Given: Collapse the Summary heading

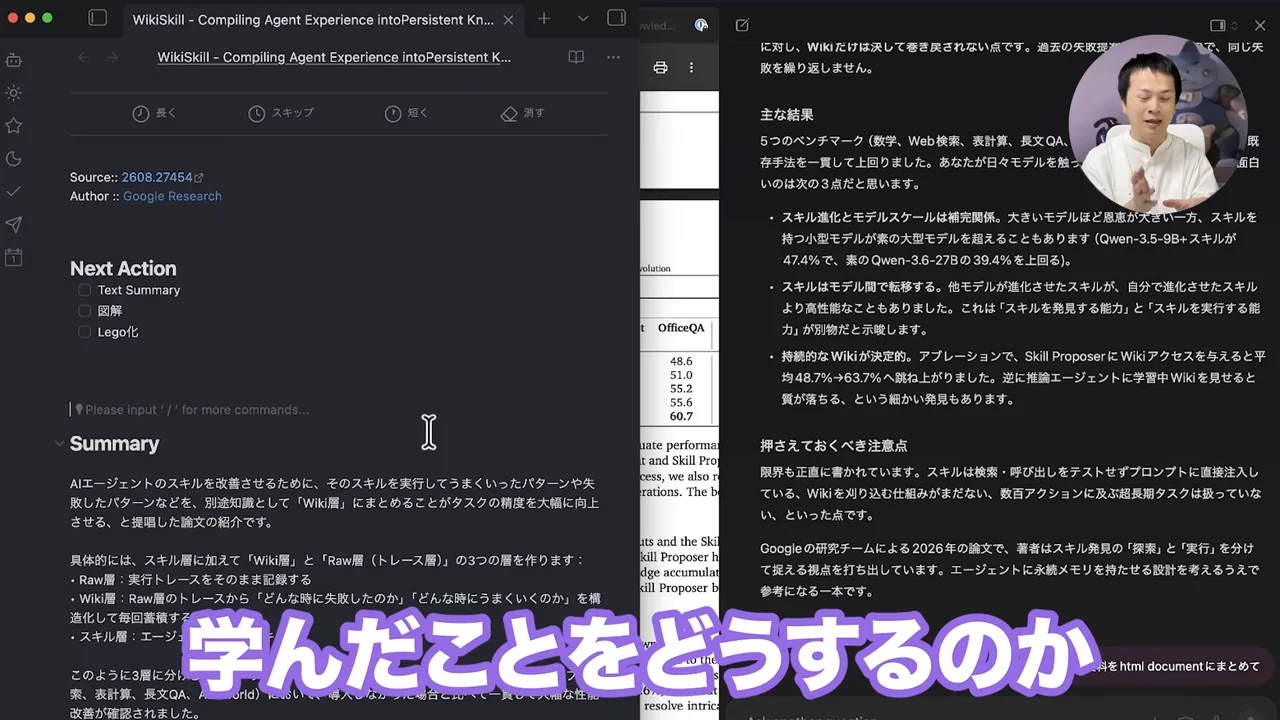Looking at the screenshot, I should point(59,443).
